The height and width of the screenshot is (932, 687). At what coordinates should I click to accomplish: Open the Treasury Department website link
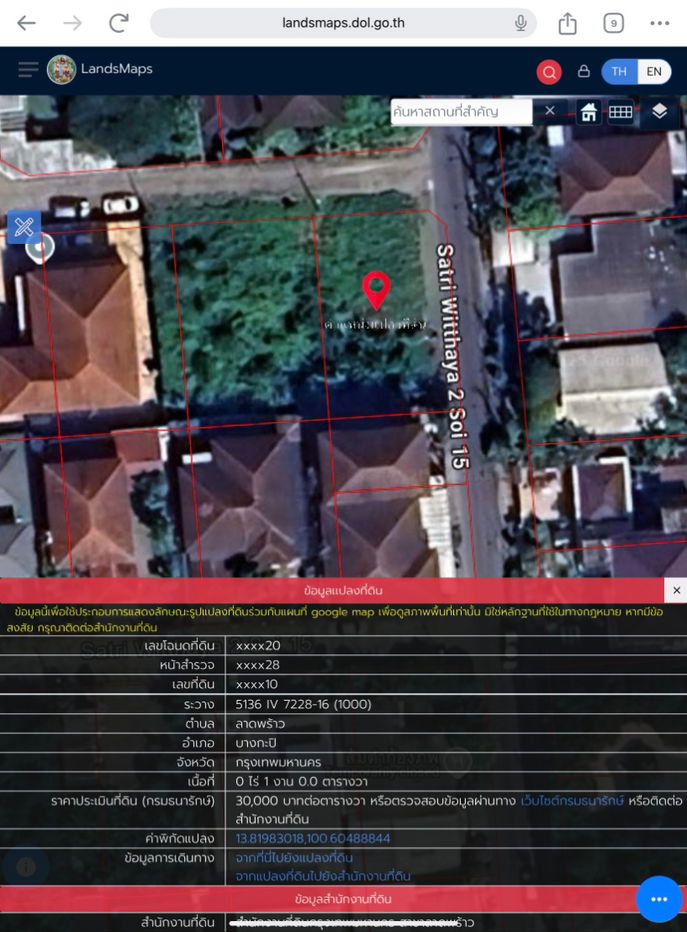[572, 801]
